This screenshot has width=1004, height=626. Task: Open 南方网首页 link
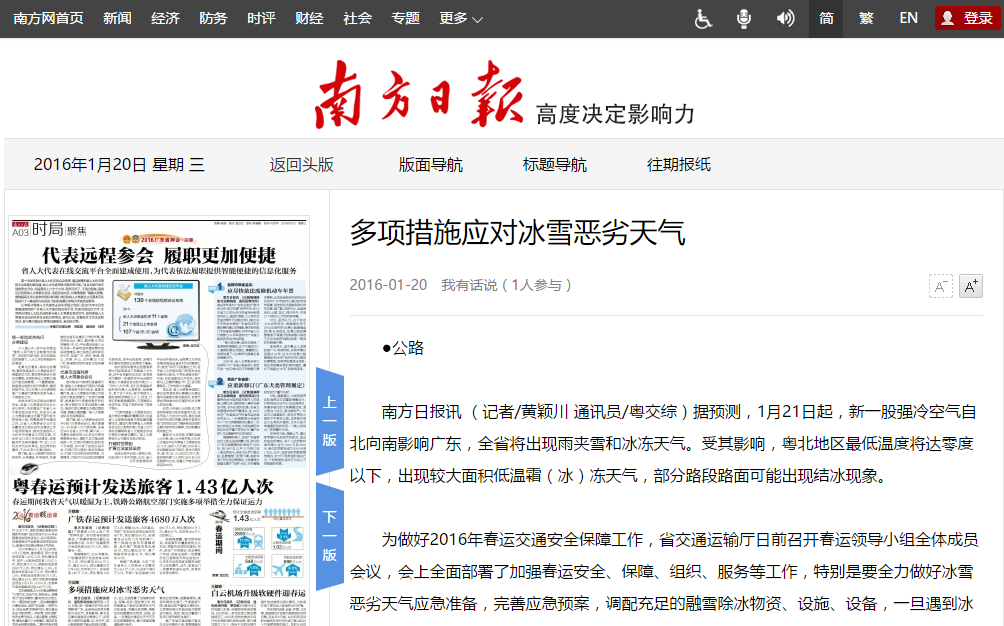click(48, 19)
